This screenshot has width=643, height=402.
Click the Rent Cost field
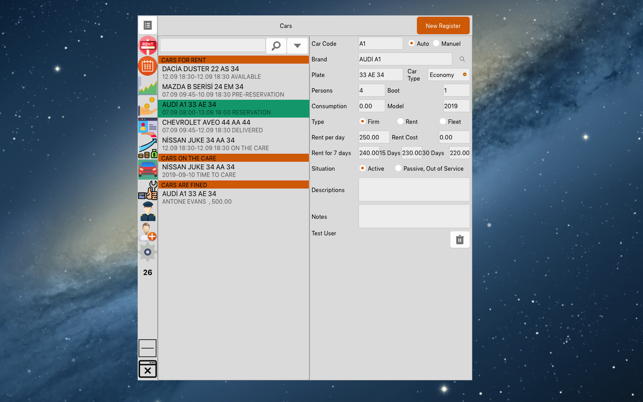click(x=454, y=137)
